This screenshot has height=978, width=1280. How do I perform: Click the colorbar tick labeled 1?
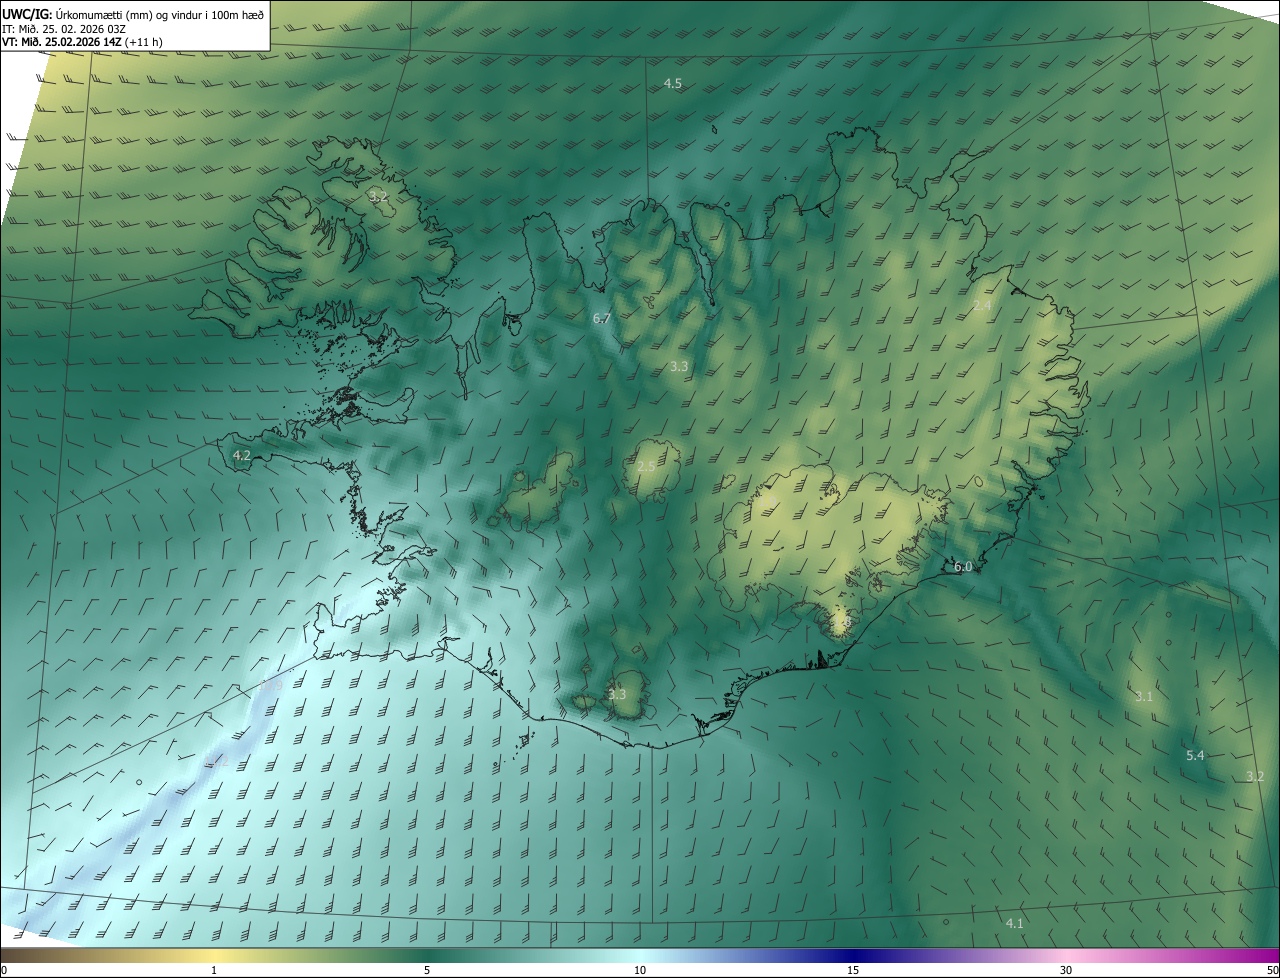point(214,971)
